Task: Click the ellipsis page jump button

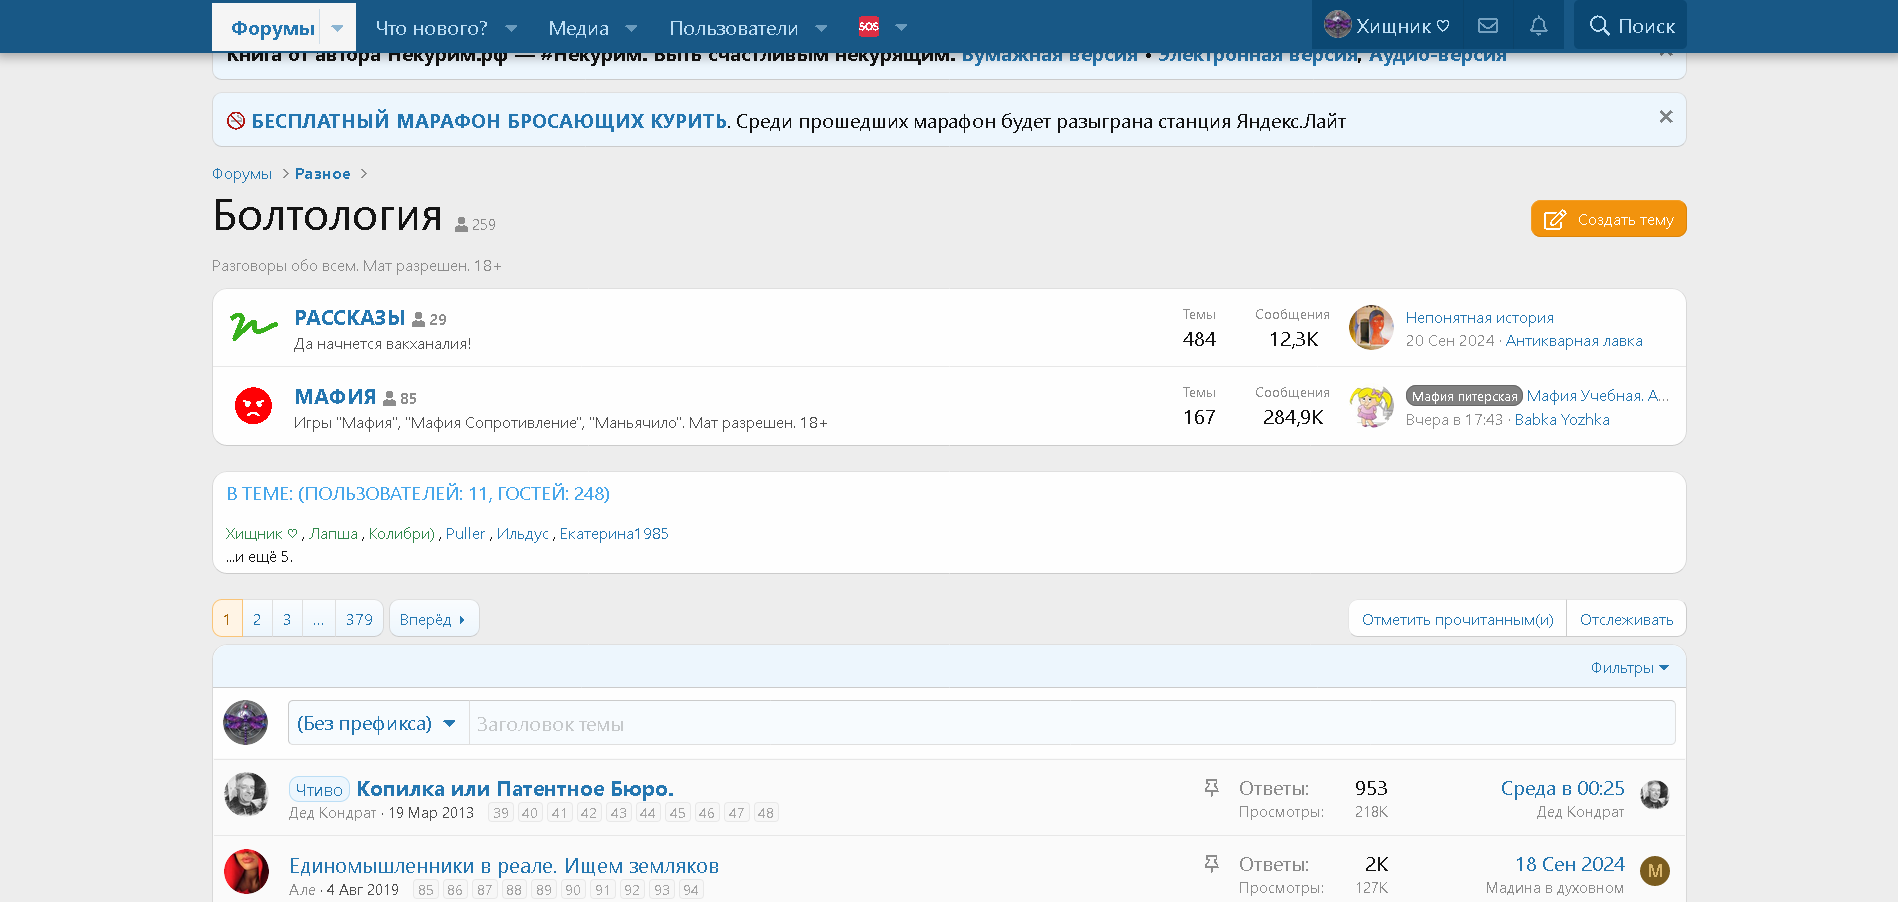Action: pyautogui.click(x=318, y=619)
